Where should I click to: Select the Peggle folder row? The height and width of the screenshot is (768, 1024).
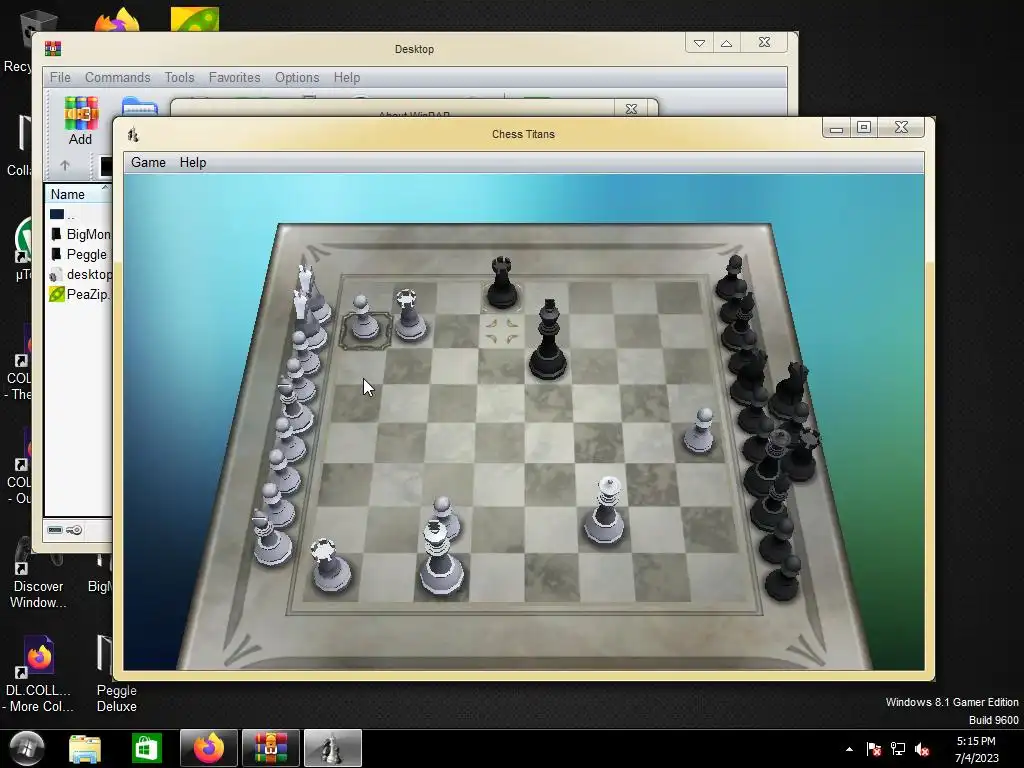[x=79, y=254]
